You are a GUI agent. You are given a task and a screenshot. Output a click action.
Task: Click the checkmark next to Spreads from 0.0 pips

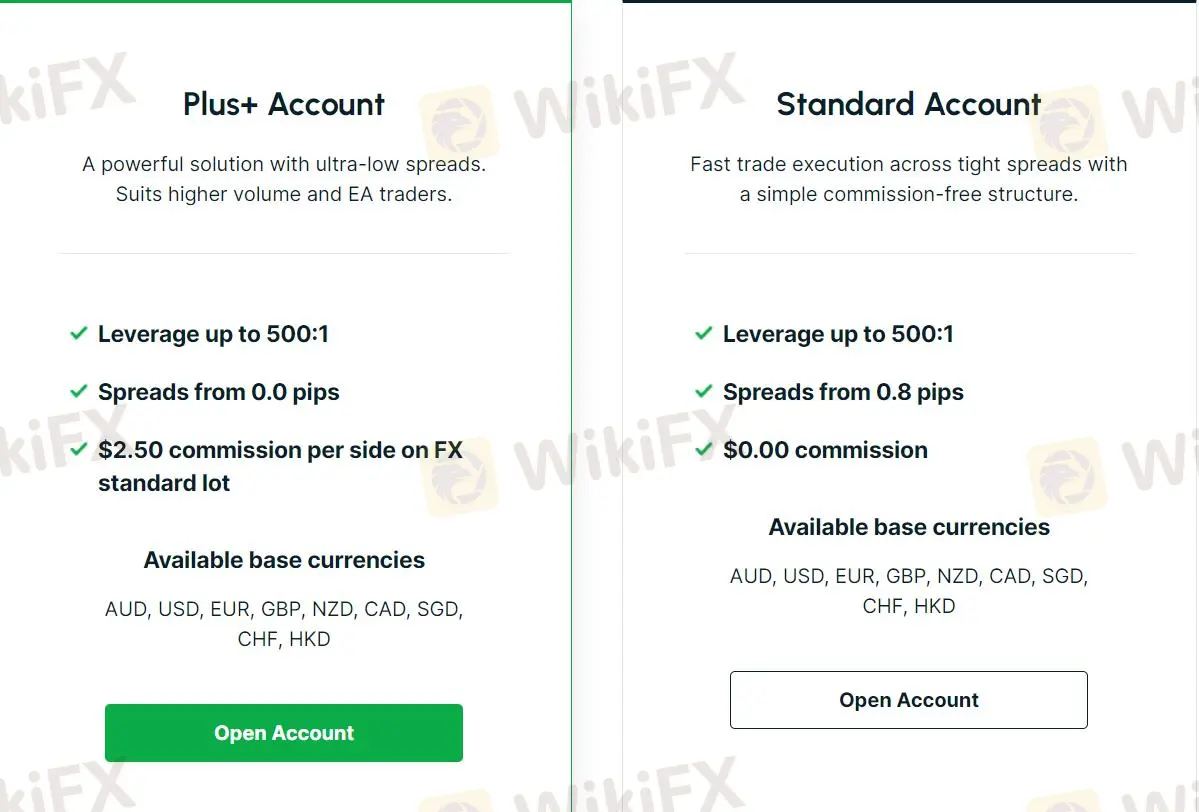point(79,391)
